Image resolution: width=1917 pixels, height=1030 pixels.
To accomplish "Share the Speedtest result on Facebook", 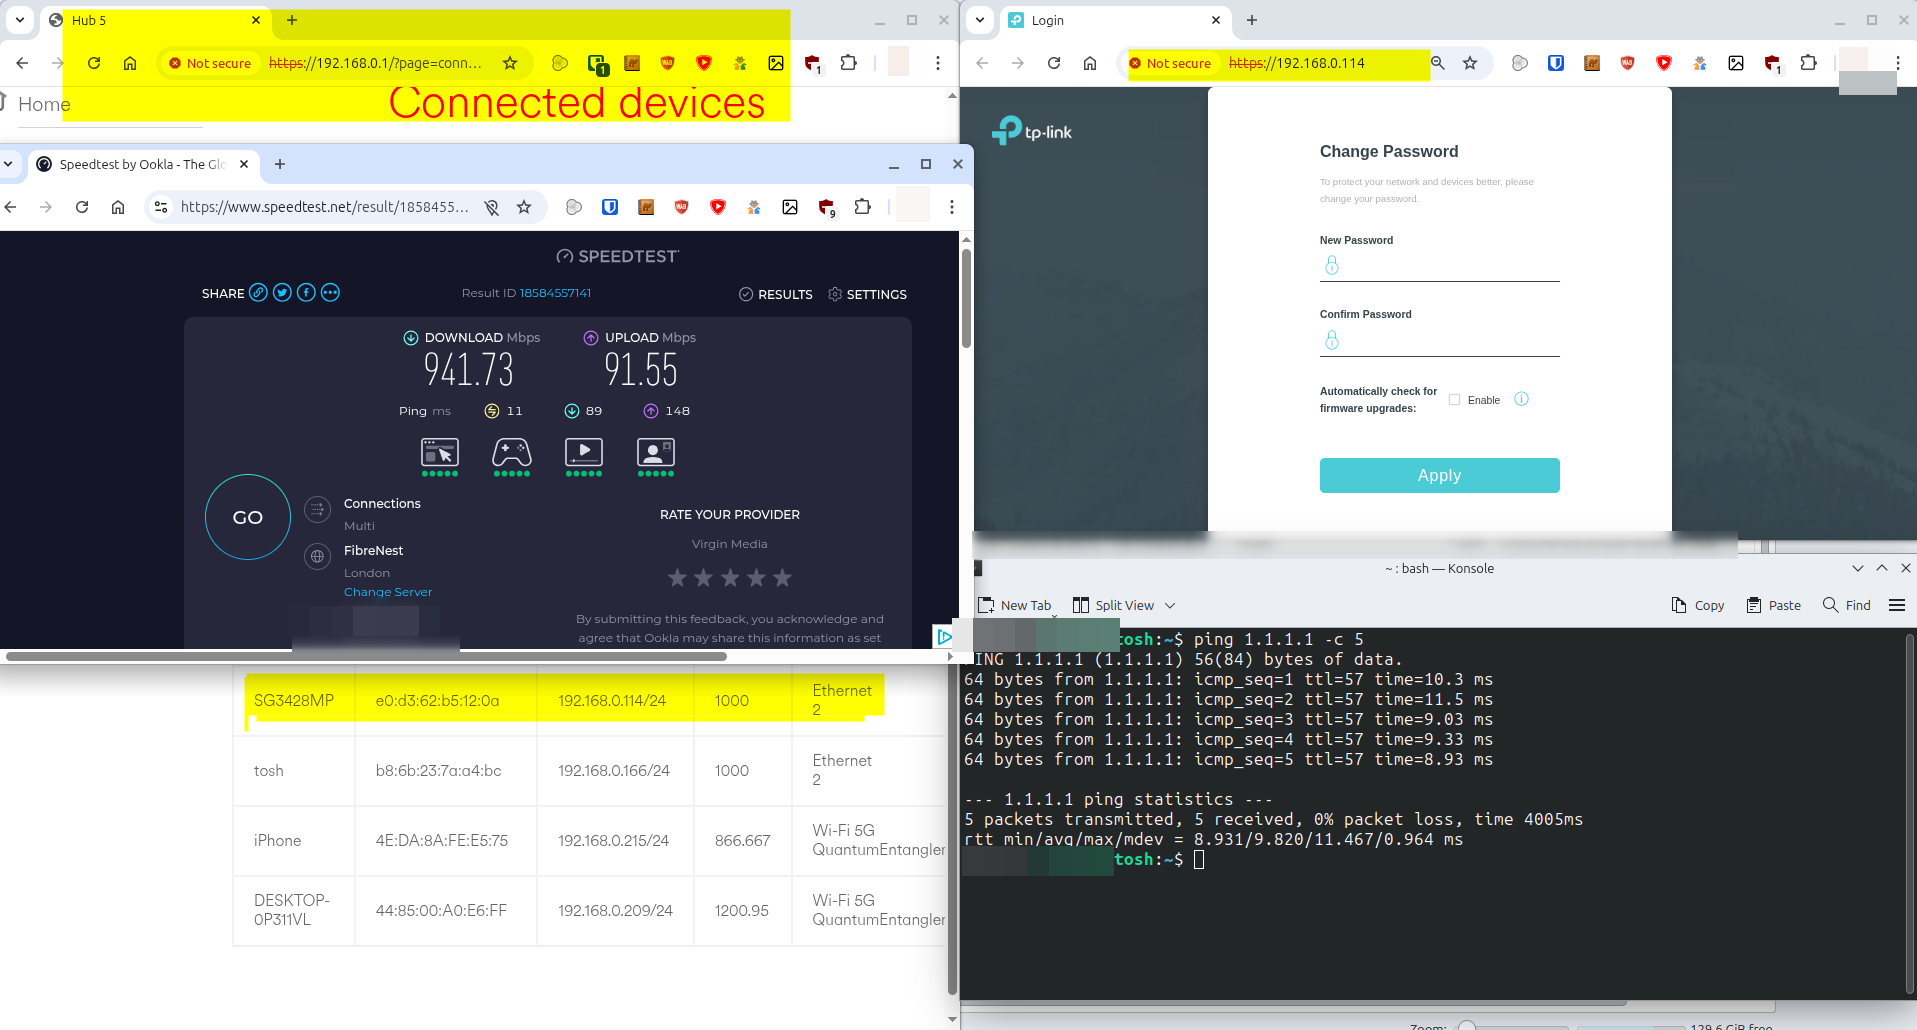I will (x=306, y=293).
